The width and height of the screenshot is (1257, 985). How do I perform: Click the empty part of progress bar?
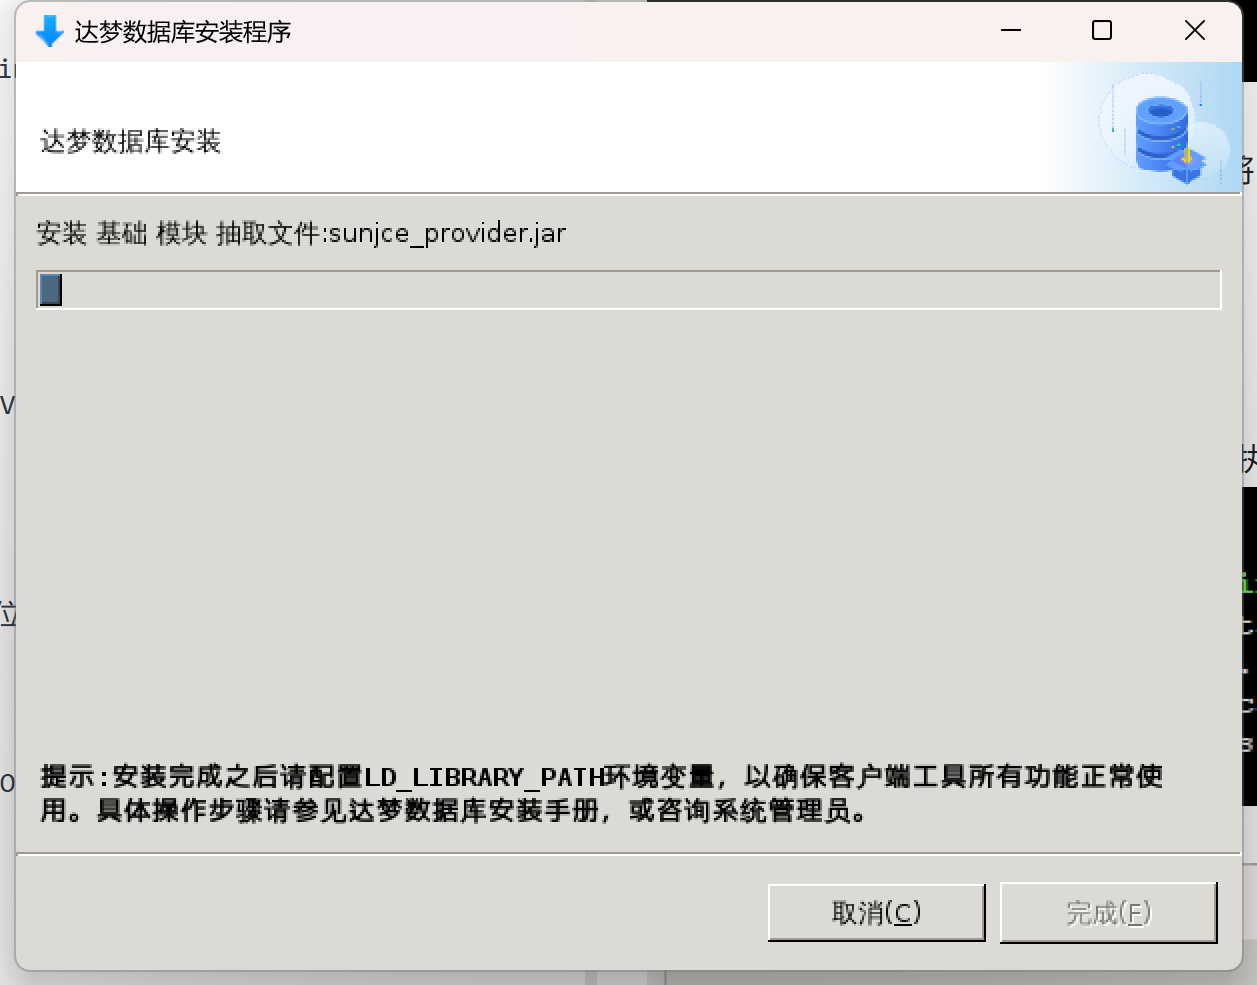point(640,290)
